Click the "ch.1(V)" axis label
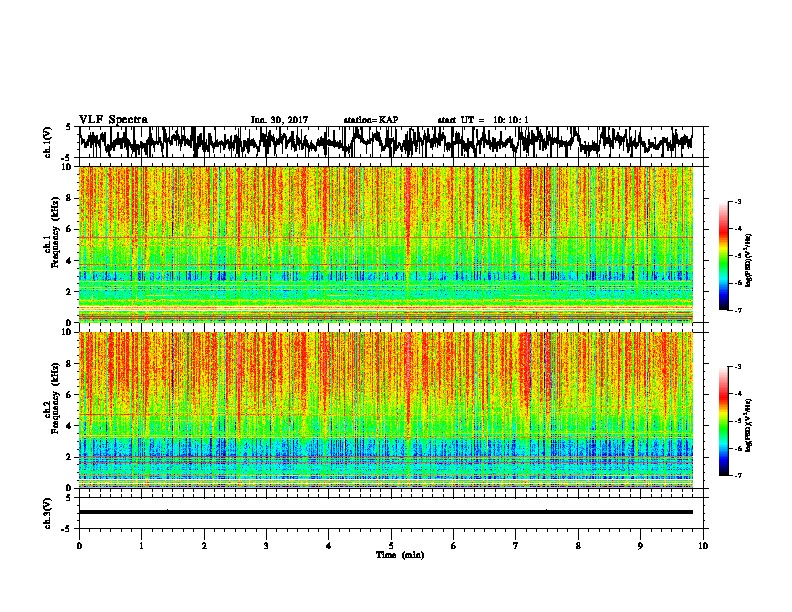The image size is (792, 612). pyautogui.click(x=47, y=142)
